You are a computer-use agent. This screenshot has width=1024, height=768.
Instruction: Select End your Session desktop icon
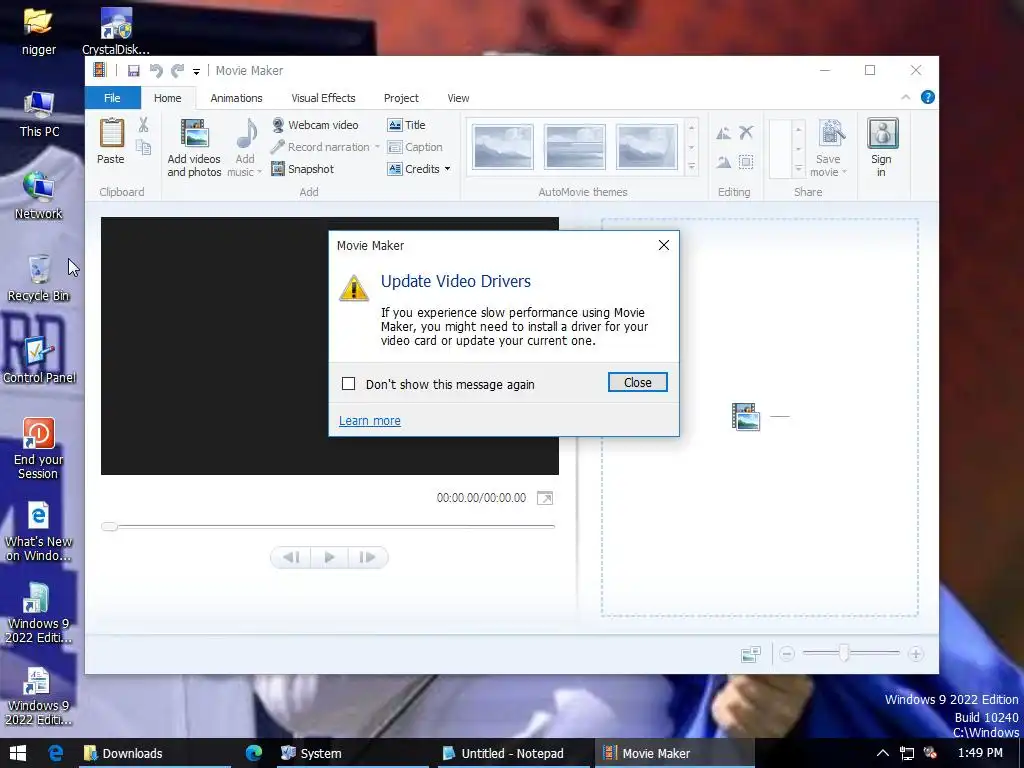39,449
